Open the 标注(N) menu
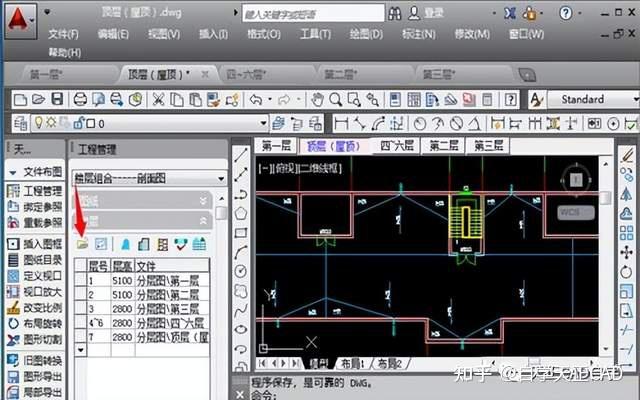This screenshot has height=400, width=640. click(418, 33)
